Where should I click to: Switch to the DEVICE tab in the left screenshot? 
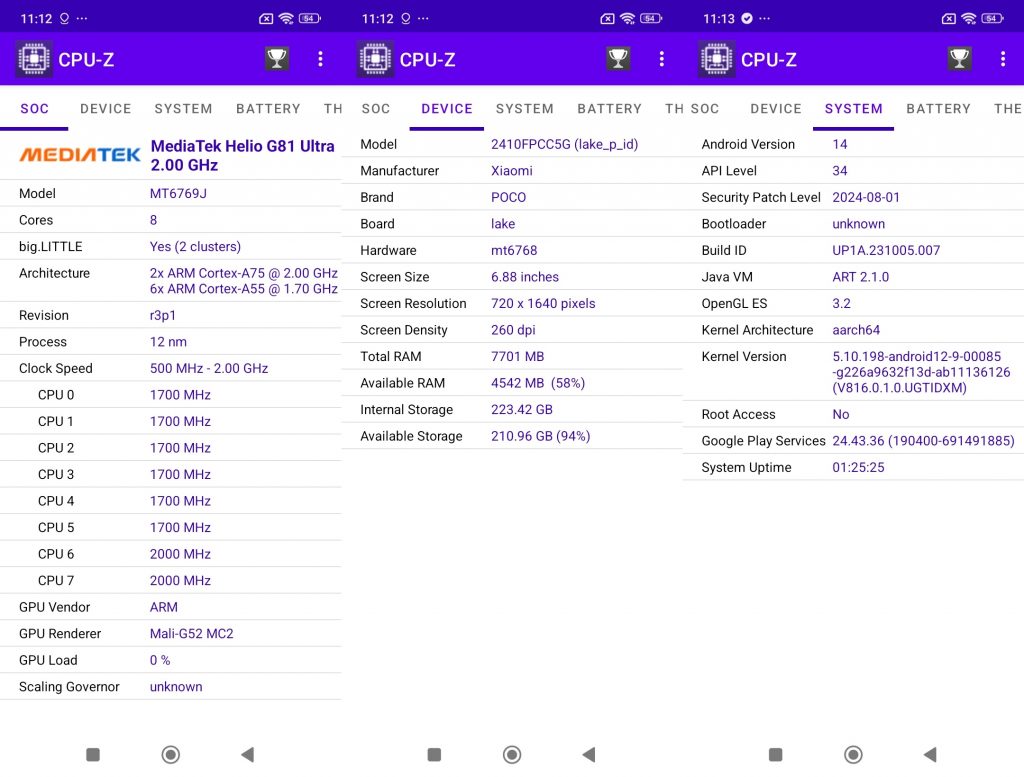point(106,109)
